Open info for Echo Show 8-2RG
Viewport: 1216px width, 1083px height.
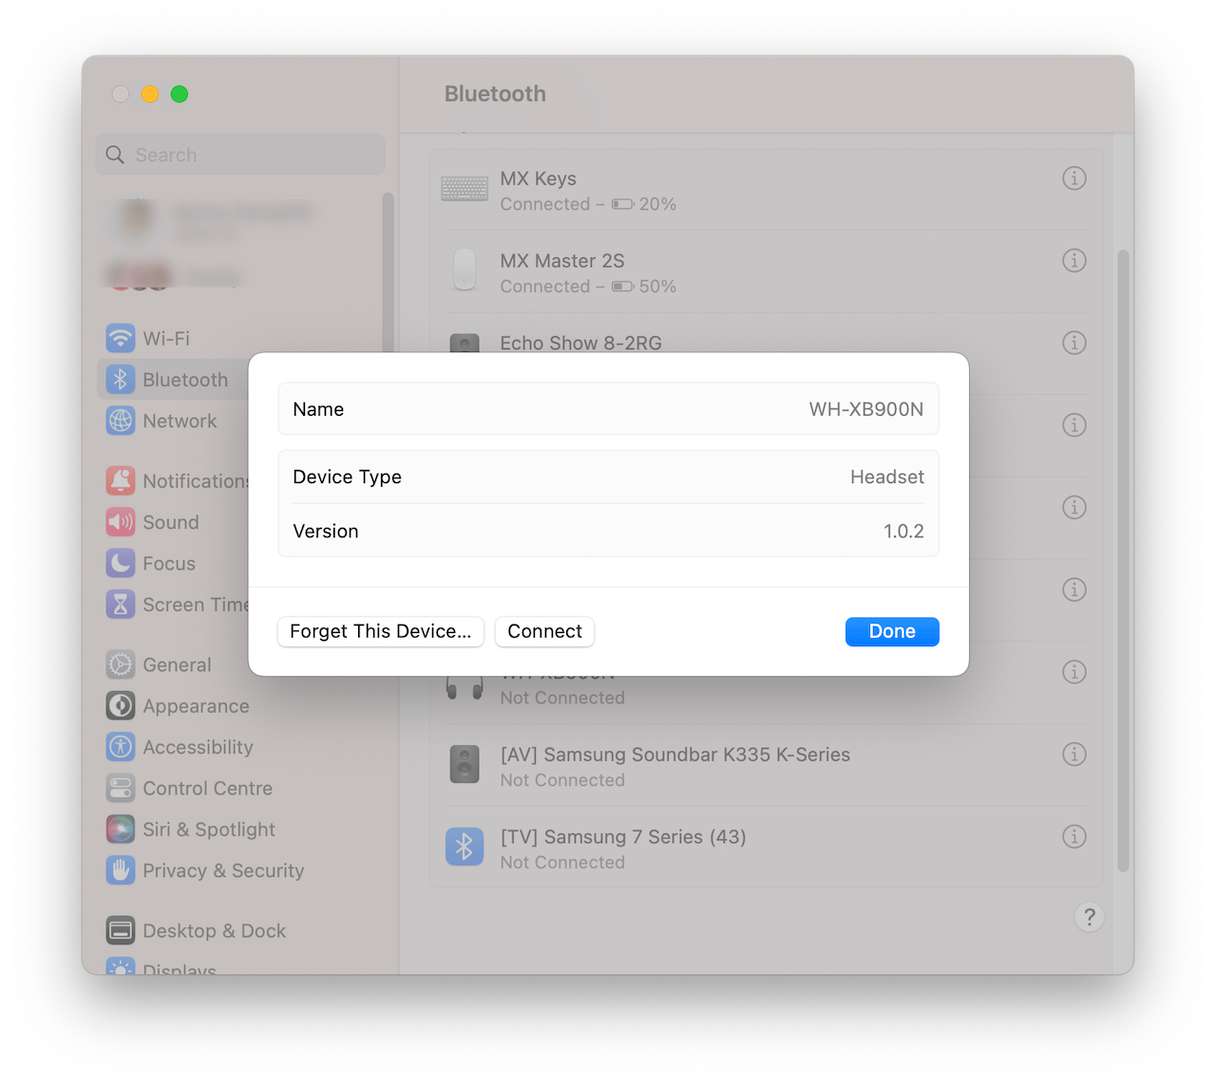tap(1074, 343)
